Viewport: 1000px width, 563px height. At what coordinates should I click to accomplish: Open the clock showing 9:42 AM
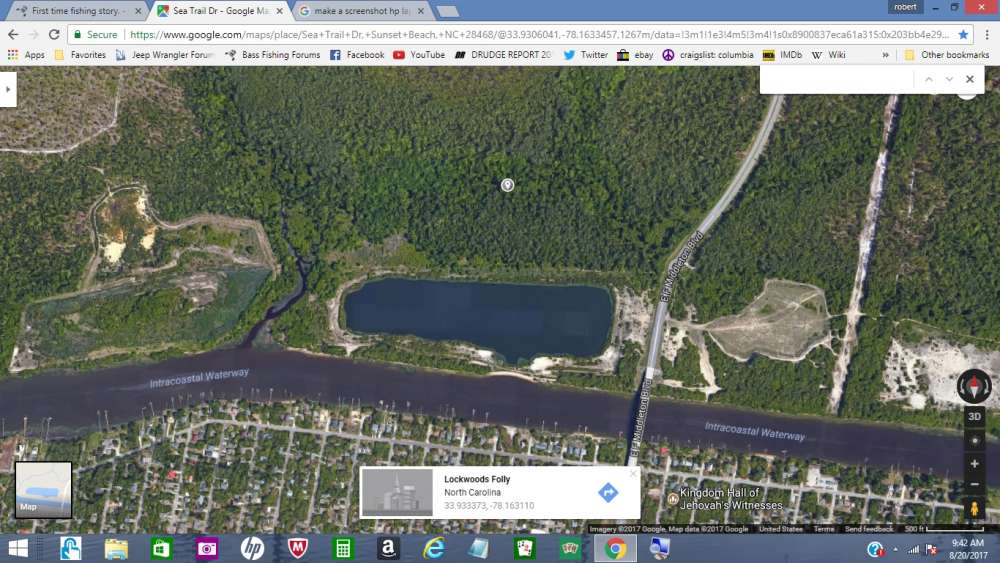coord(967,549)
